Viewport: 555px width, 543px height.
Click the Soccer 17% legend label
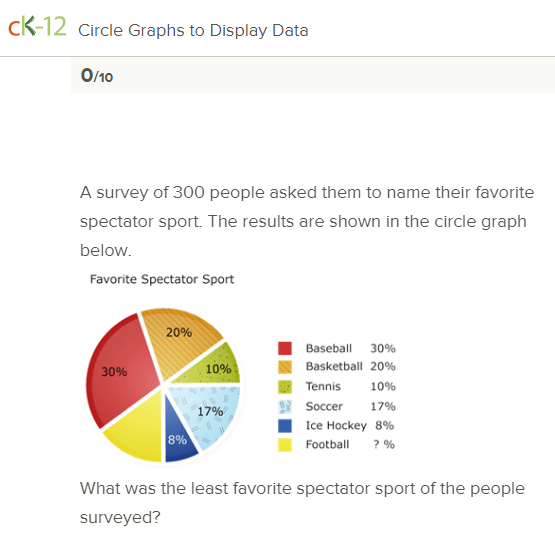(x=350, y=406)
